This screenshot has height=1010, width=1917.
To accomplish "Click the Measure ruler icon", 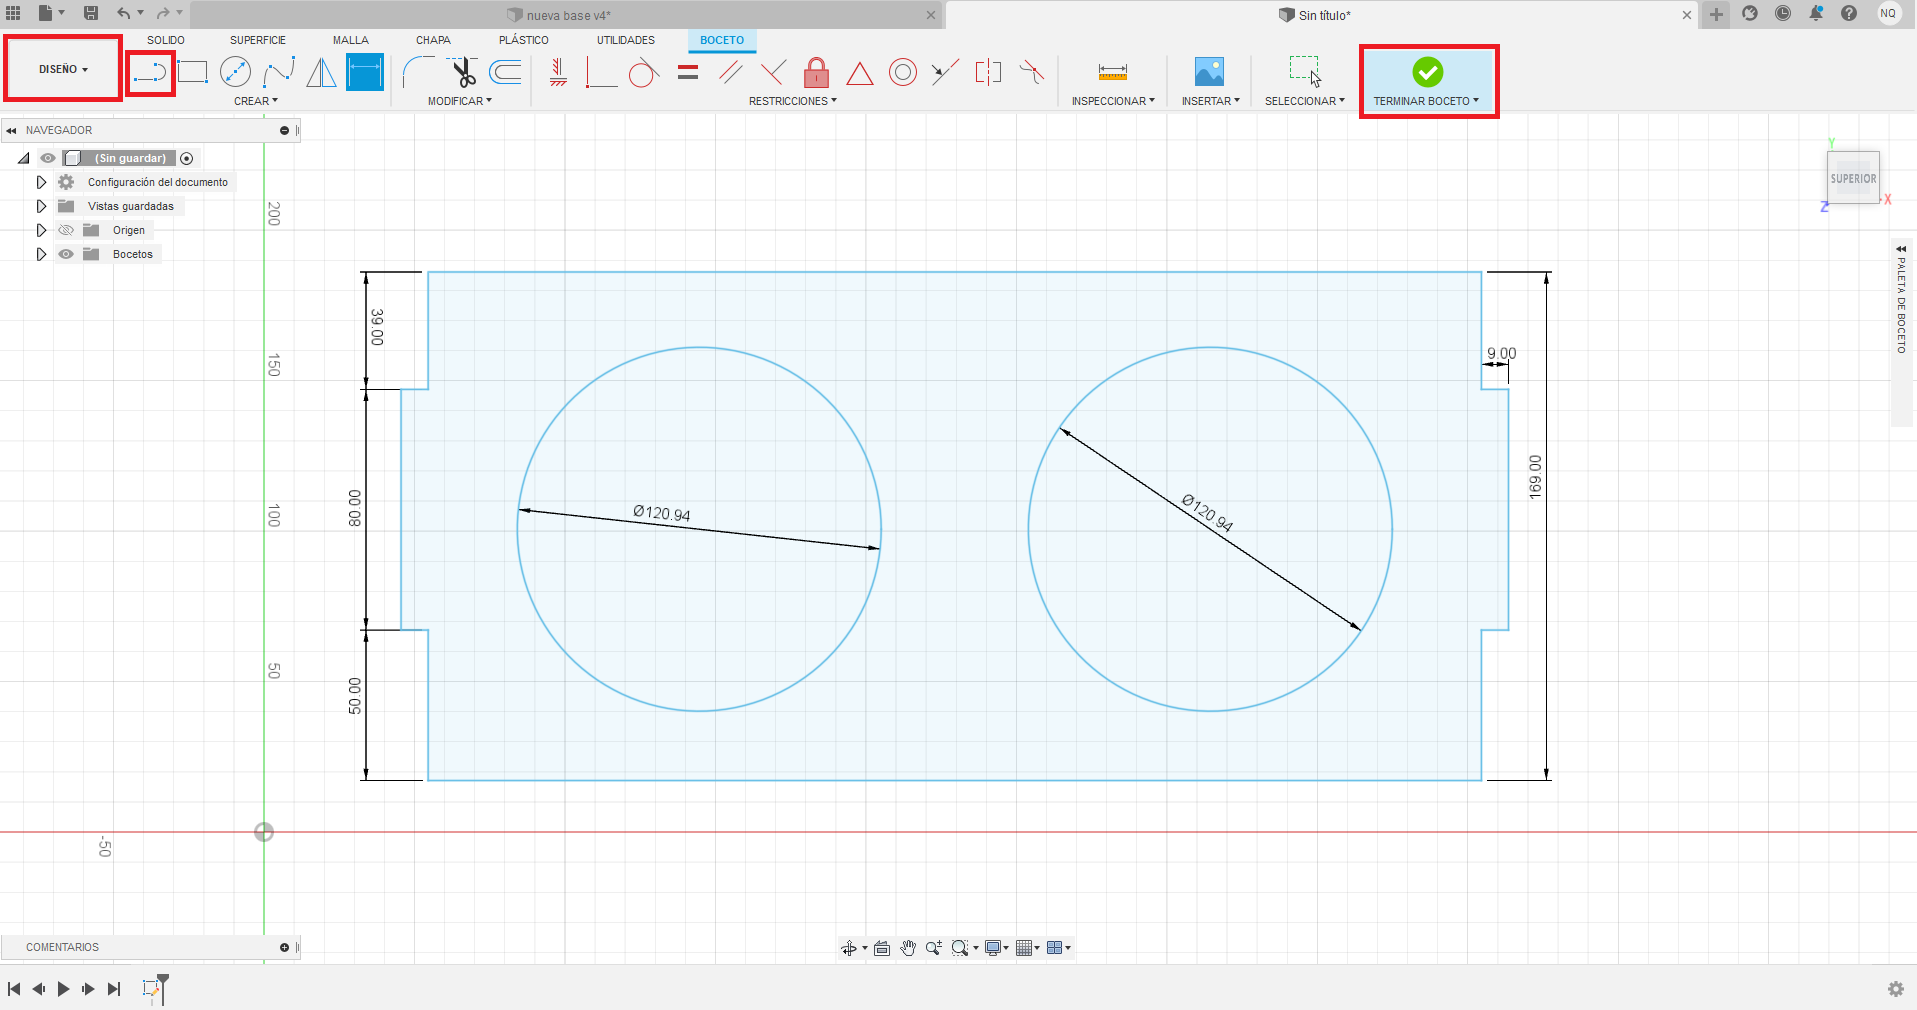I will [1113, 72].
